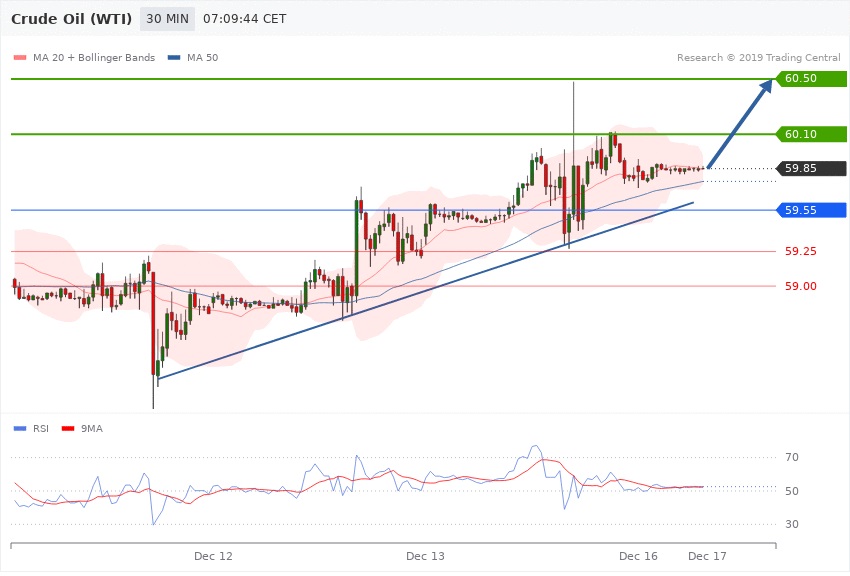Select the Dec 12 date marker
Viewport: 850px width, 576px height.
tap(213, 555)
